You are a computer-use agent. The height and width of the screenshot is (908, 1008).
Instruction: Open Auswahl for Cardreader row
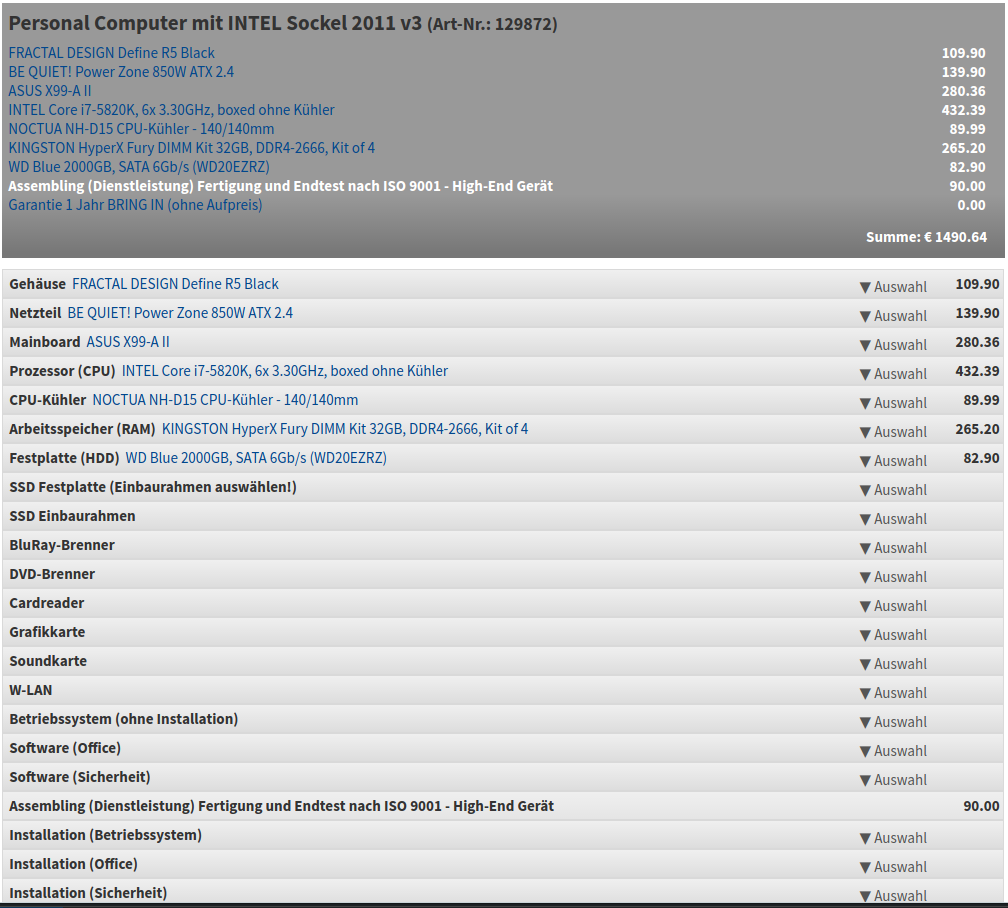[x=894, y=606]
